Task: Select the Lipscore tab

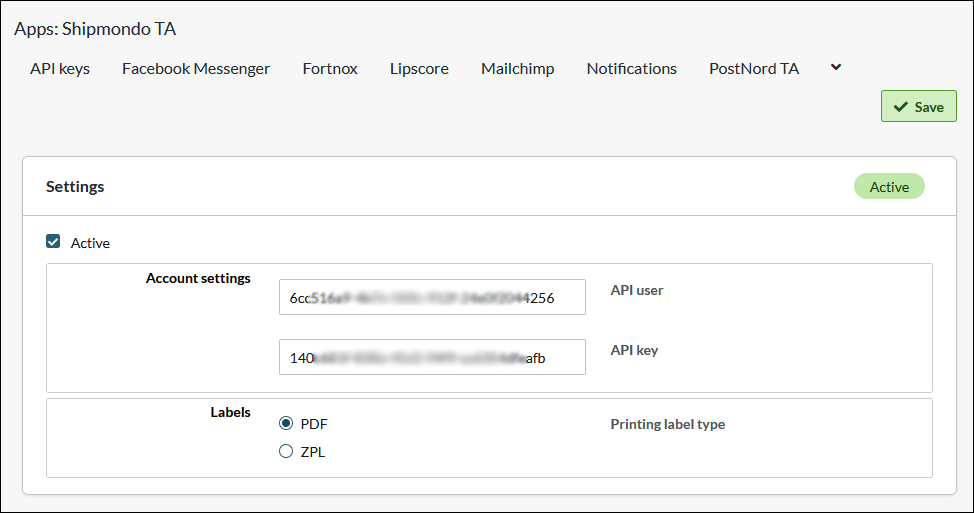Action: point(419,69)
